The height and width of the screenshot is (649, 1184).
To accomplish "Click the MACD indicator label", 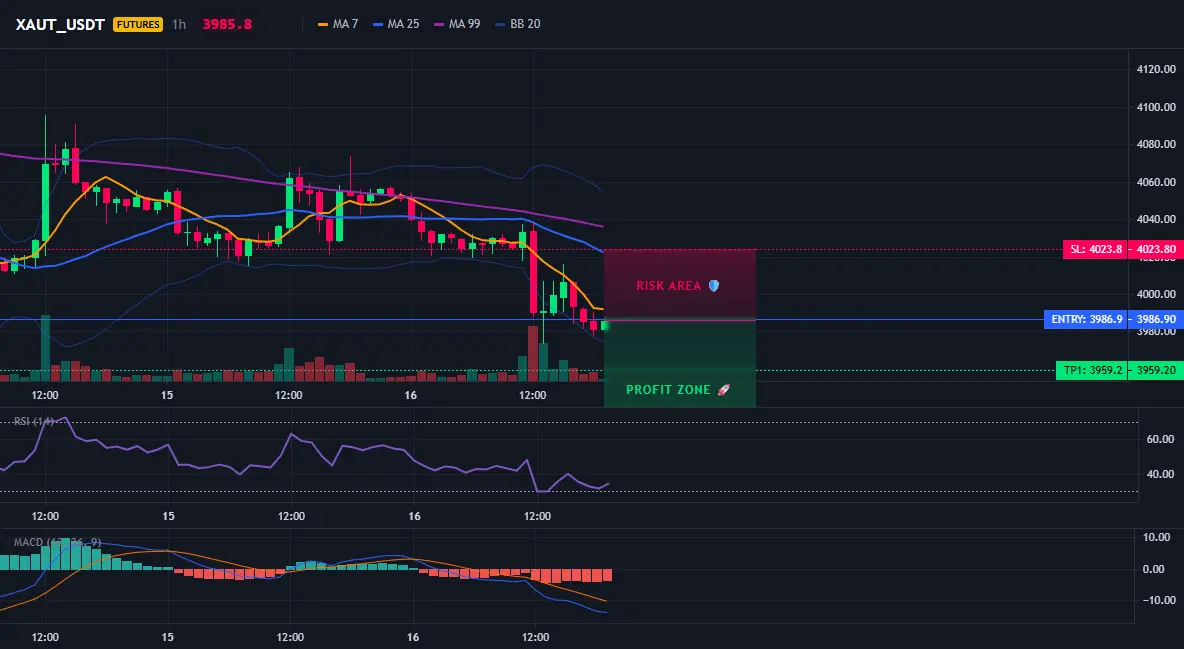I will tap(57, 542).
